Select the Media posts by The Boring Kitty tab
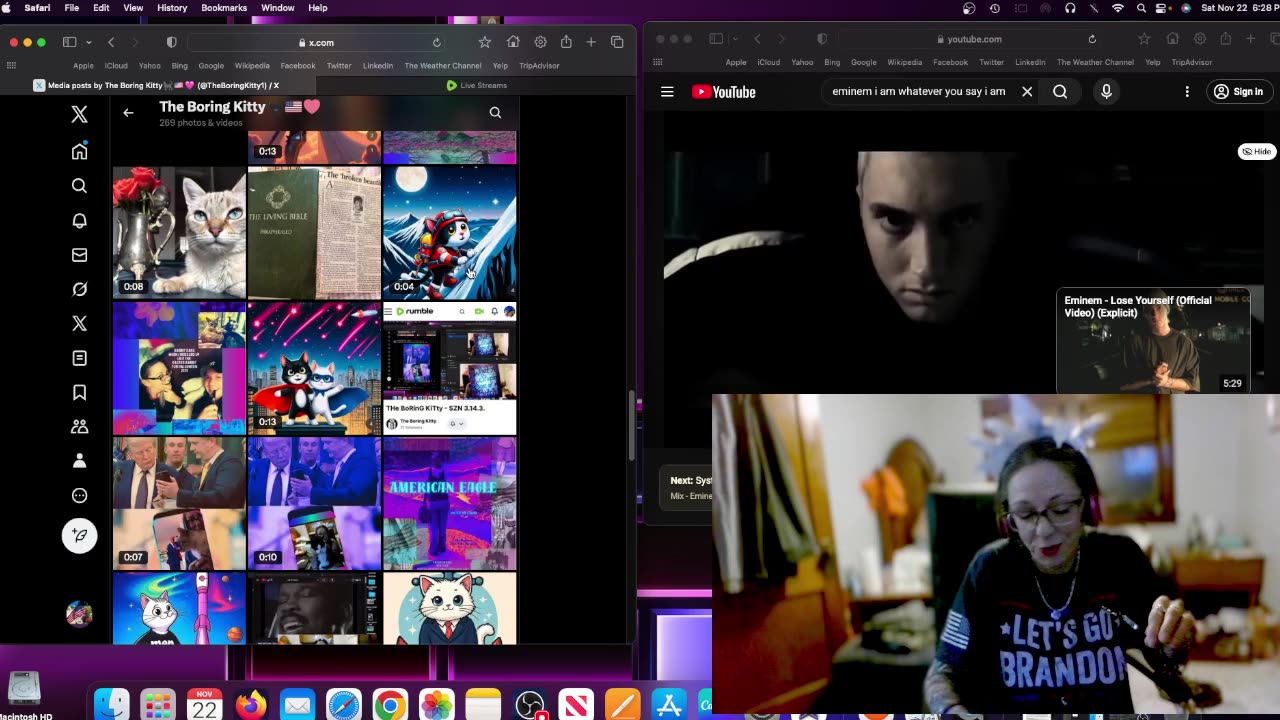 point(157,86)
